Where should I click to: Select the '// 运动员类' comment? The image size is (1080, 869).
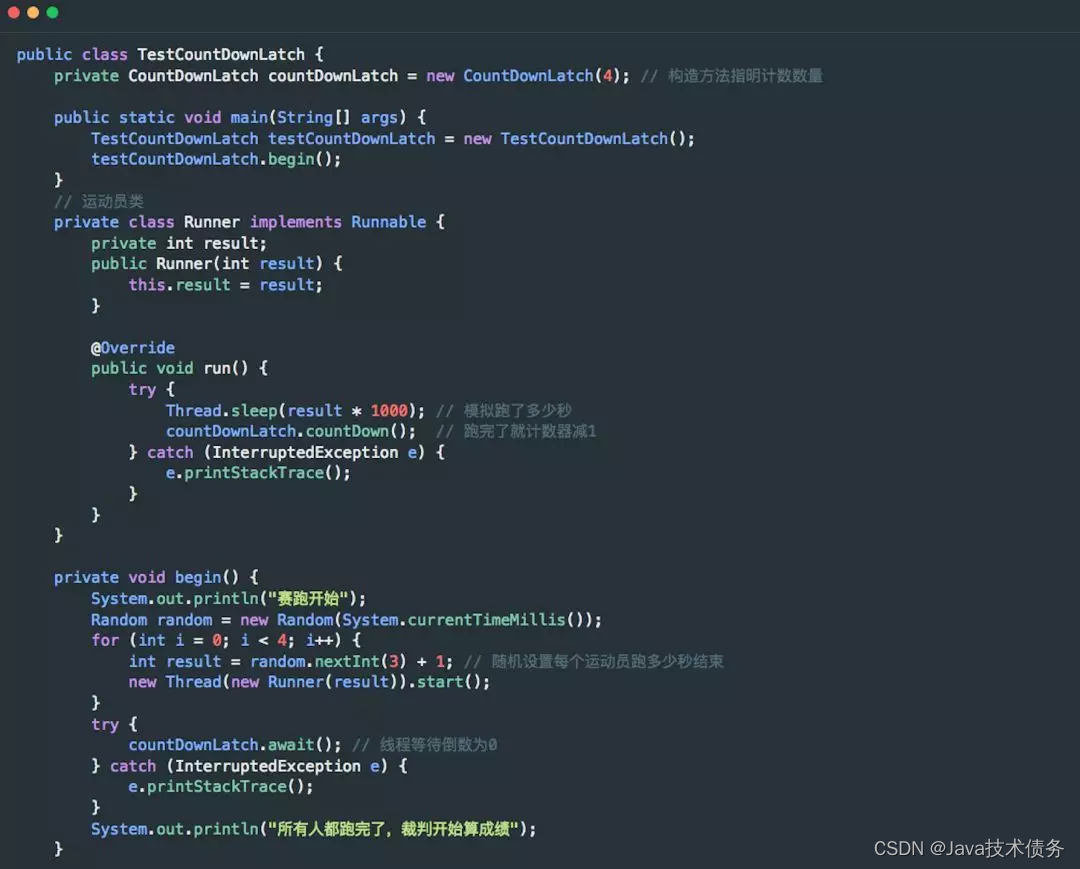click(x=99, y=201)
